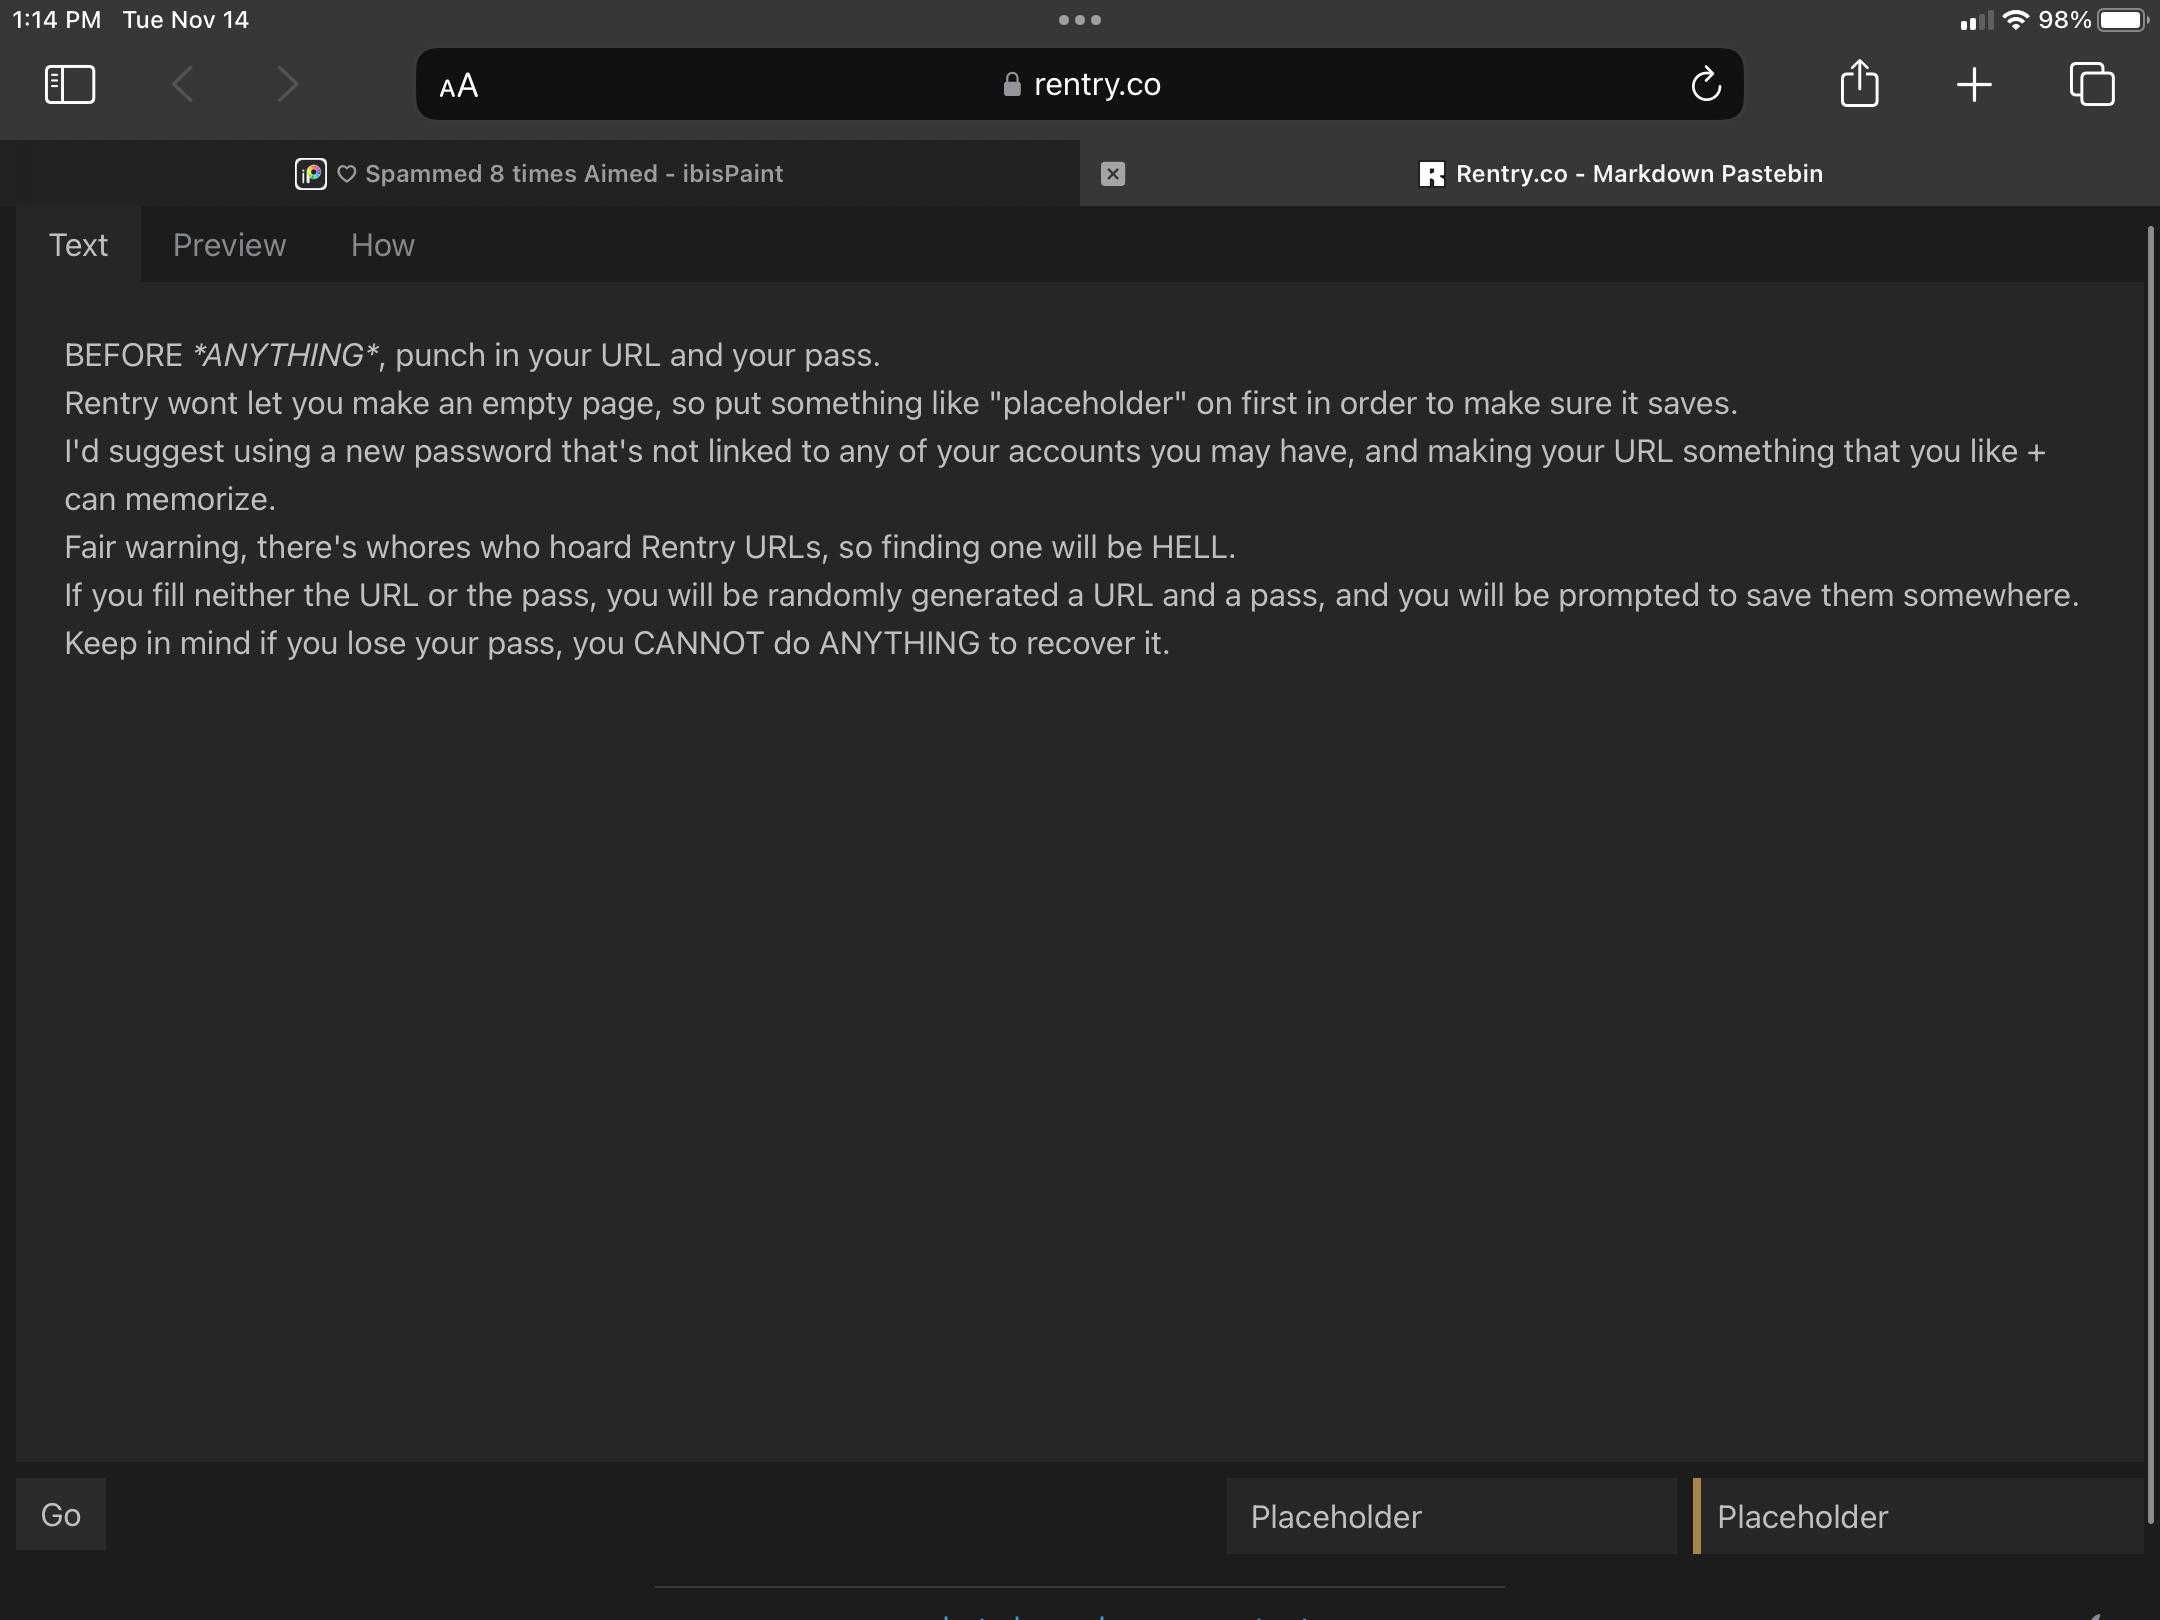Switch to the Preview tab

pyautogui.click(x=229, y=245)
